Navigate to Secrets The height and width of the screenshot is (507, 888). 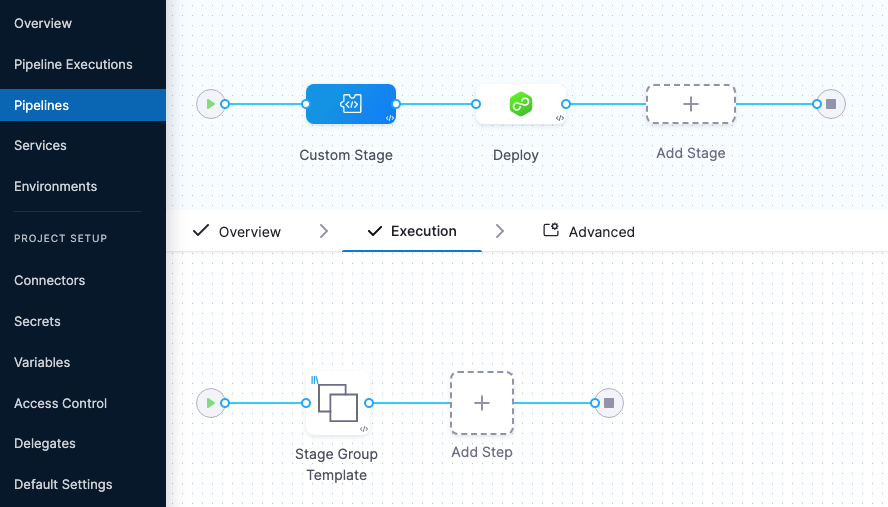(x=37, y=321)
